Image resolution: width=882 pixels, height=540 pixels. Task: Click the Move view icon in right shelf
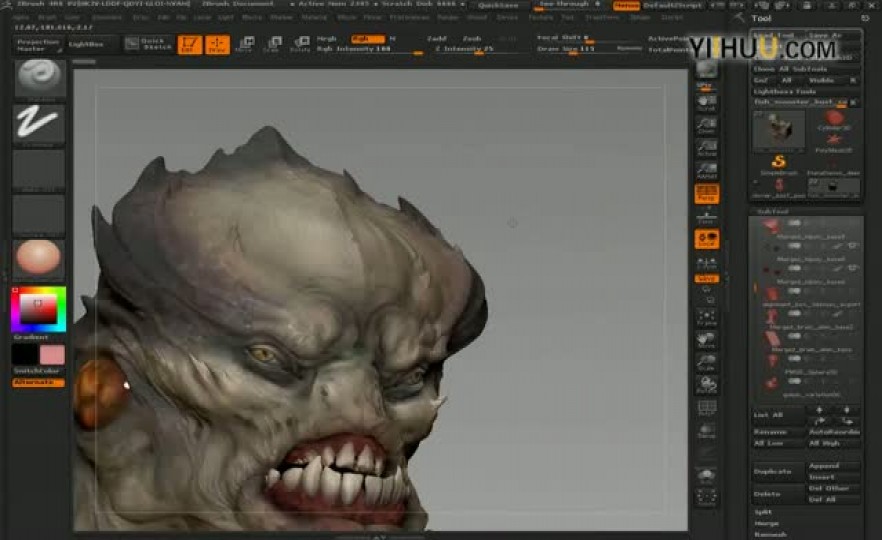pyautogui.click(x=706, y=340)
